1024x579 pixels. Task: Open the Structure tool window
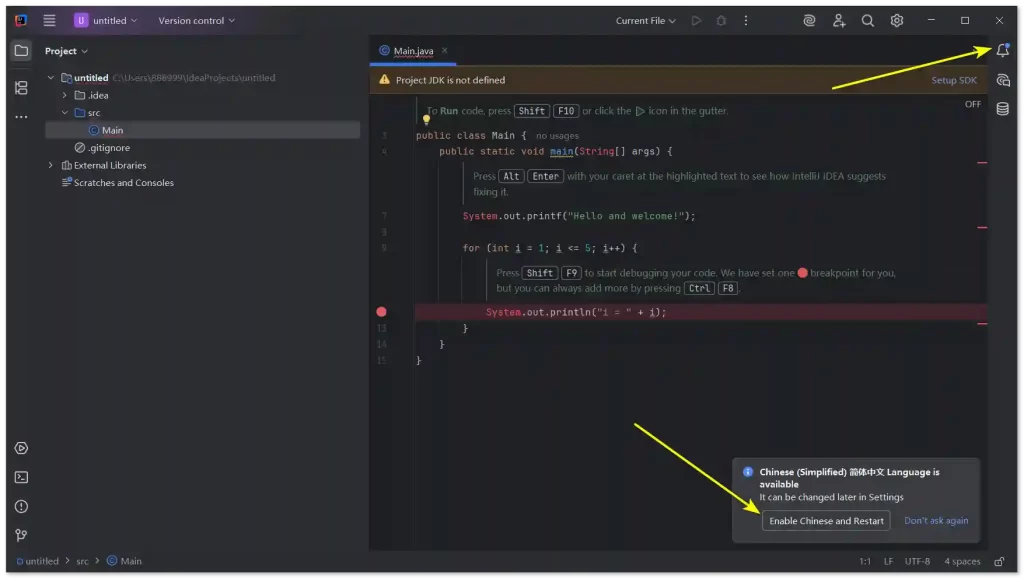tap(21, 88)
